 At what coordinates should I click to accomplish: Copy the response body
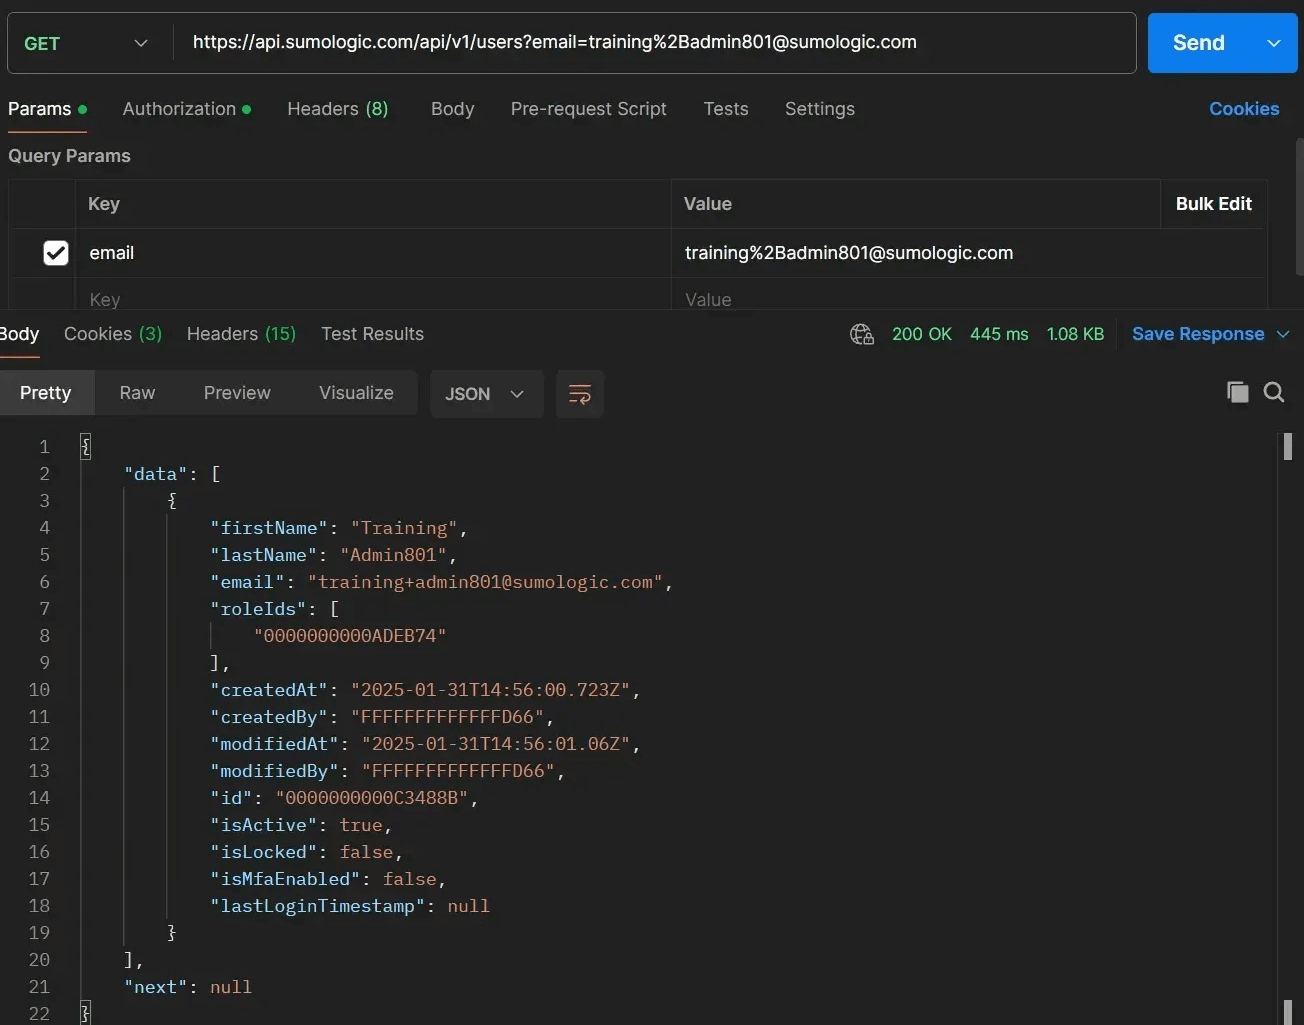tap(1237, 392)
